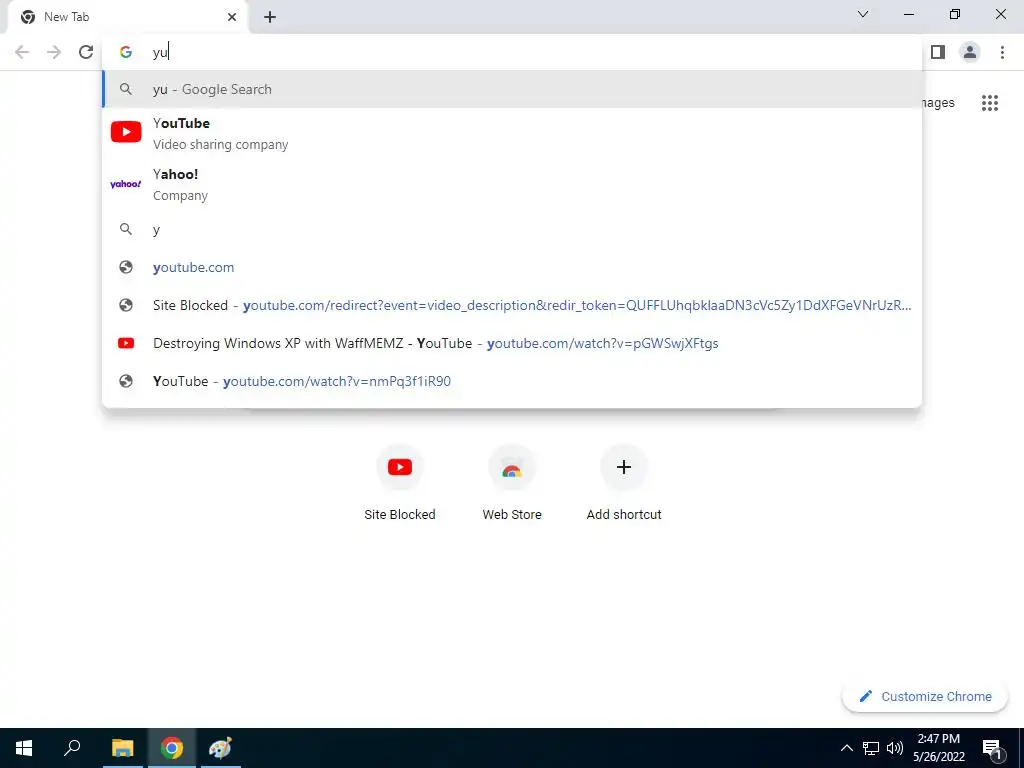The width and height of the screenshot is (1024, 768).
Task: Open Destroying Windows XP with WaffMEMZ suggestion
Action: (x=512, y=343)
